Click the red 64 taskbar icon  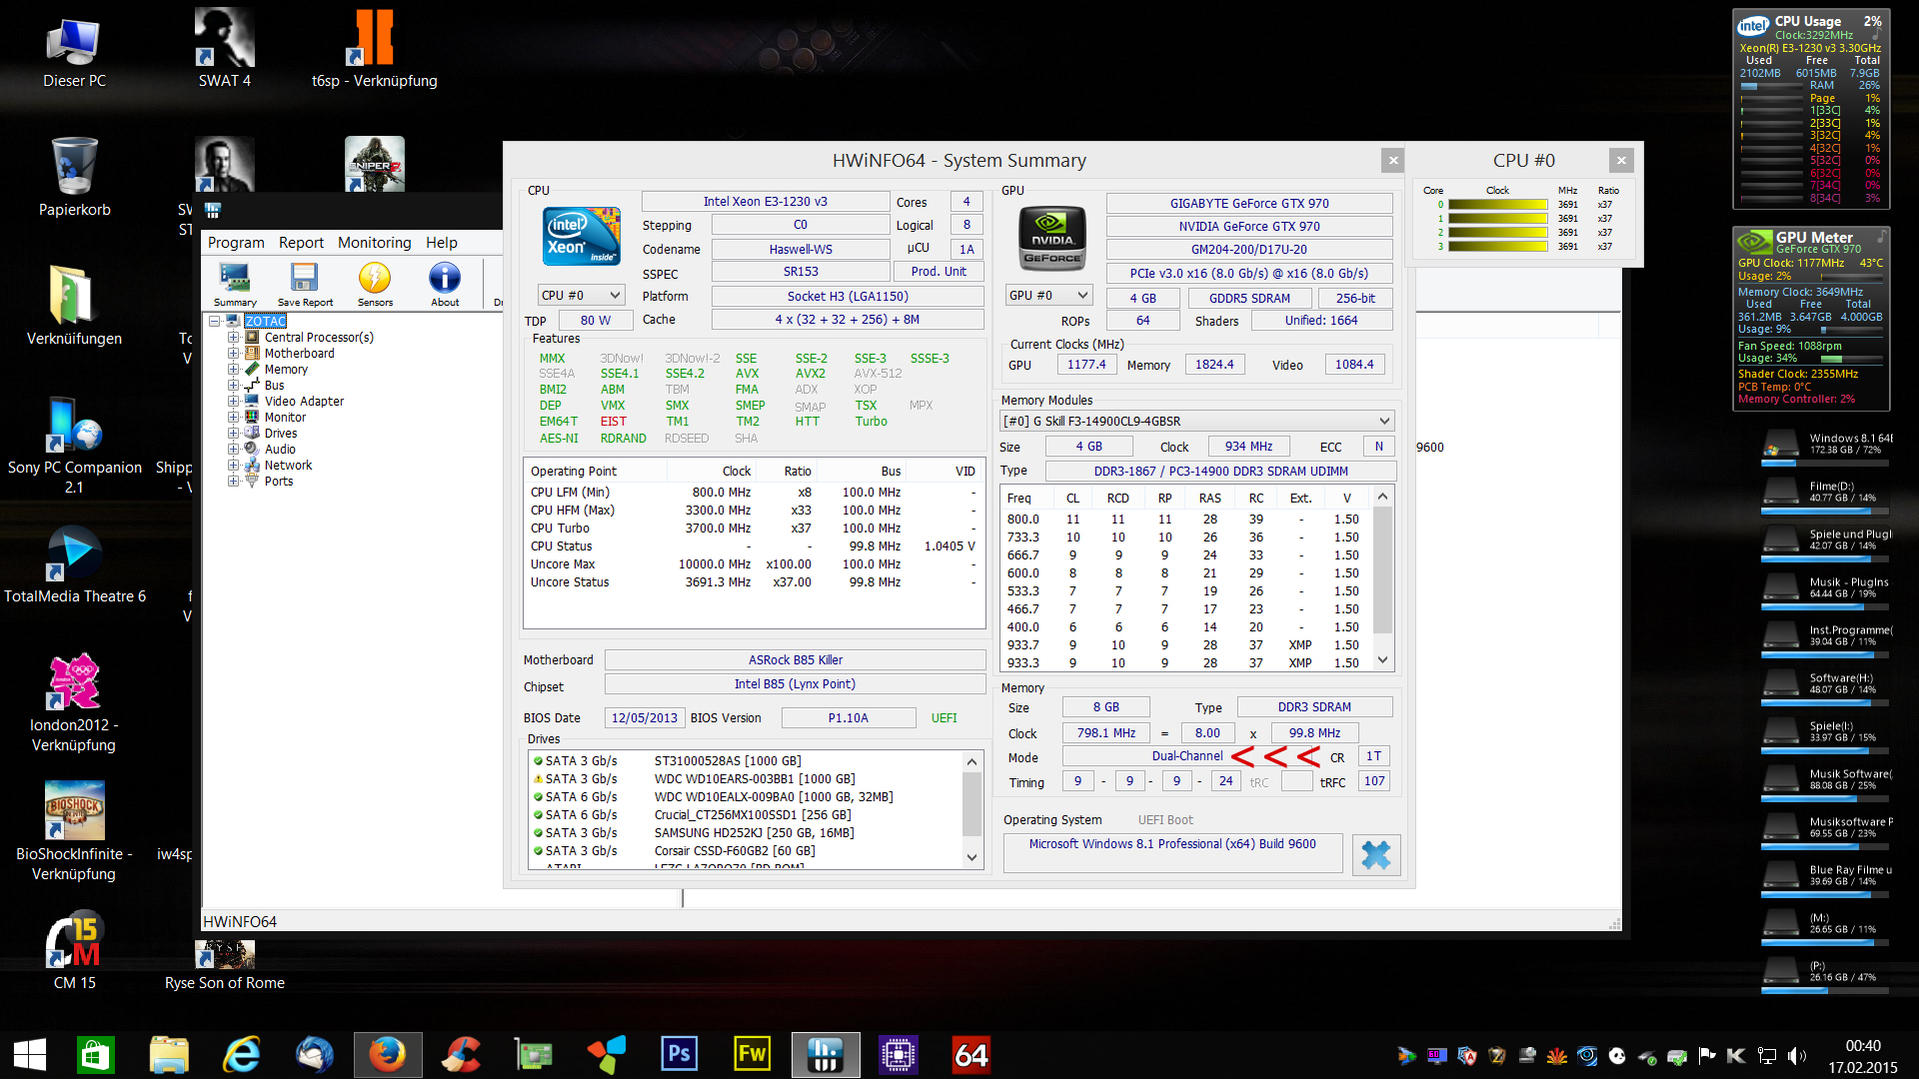[971, 1055]
